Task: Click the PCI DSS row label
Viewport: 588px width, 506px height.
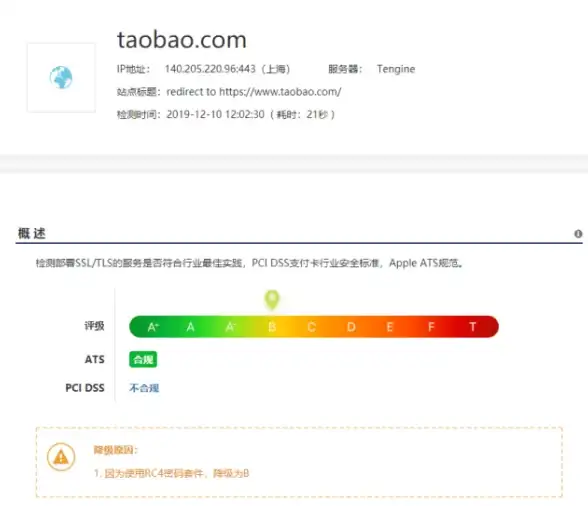Action: [85, 388]
